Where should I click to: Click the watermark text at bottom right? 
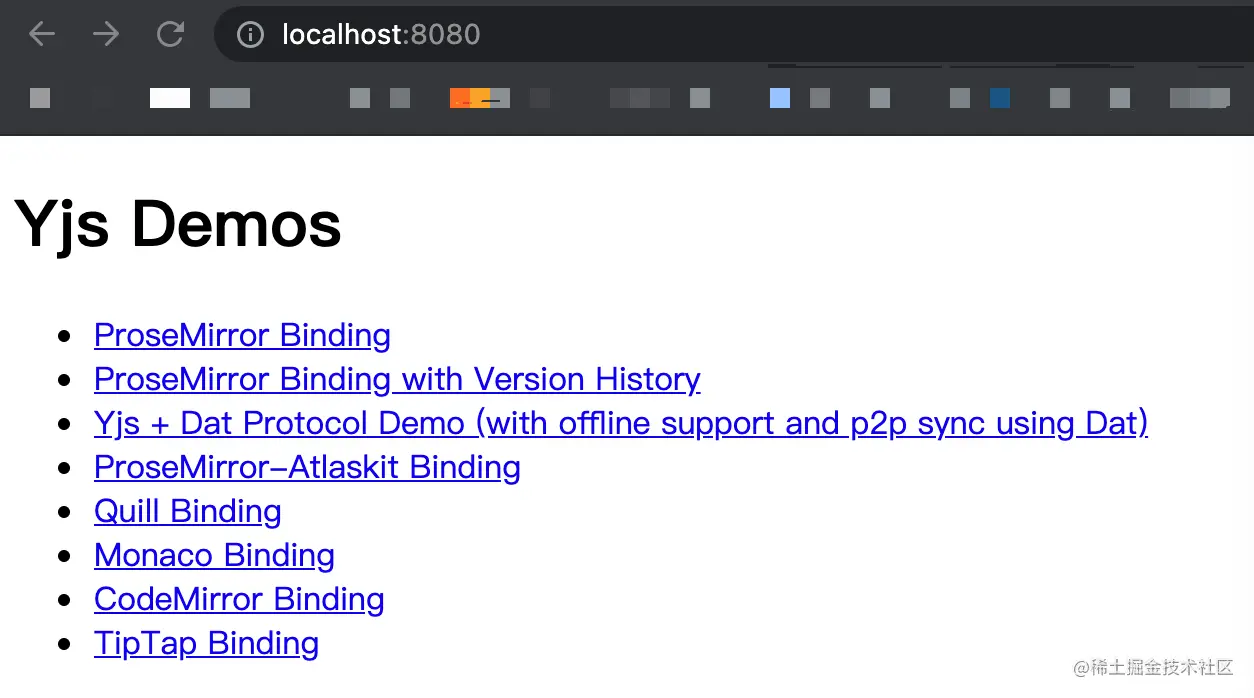click(1153, 667)
